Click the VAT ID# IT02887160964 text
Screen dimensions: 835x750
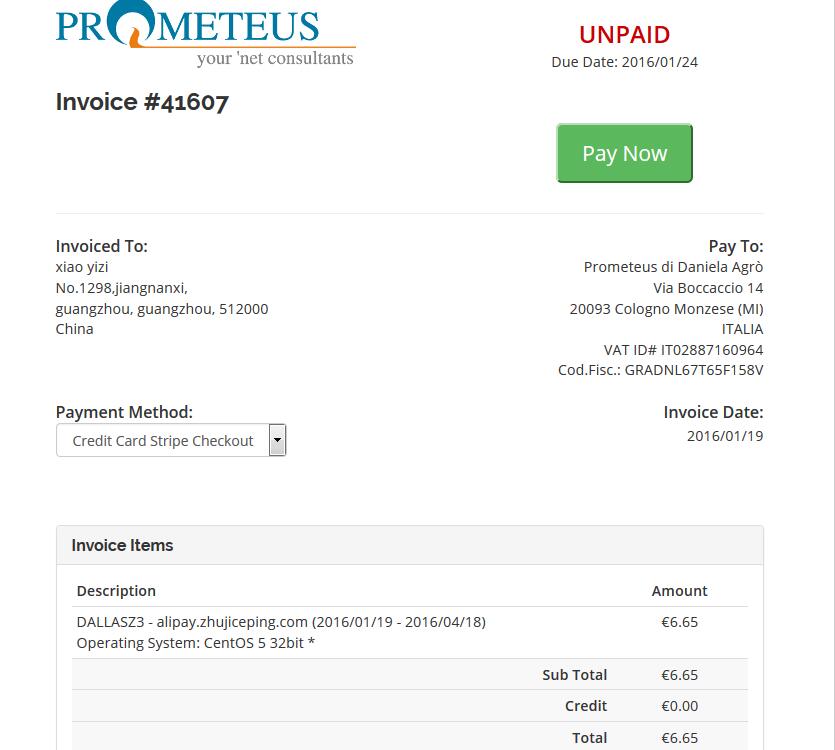(683, 350)
